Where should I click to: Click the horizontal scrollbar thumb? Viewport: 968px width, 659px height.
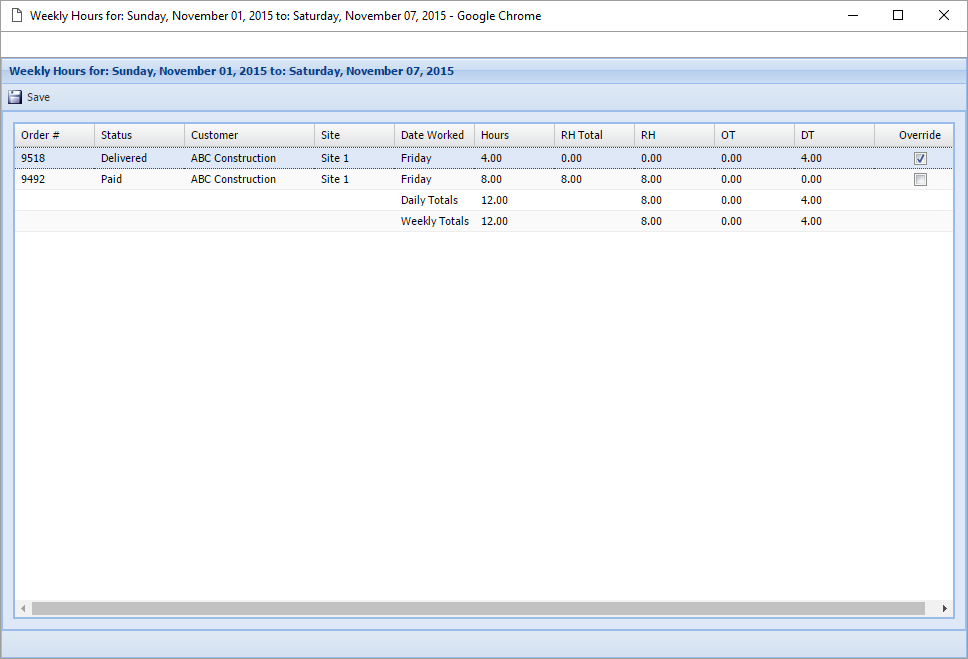pos(478,608)
